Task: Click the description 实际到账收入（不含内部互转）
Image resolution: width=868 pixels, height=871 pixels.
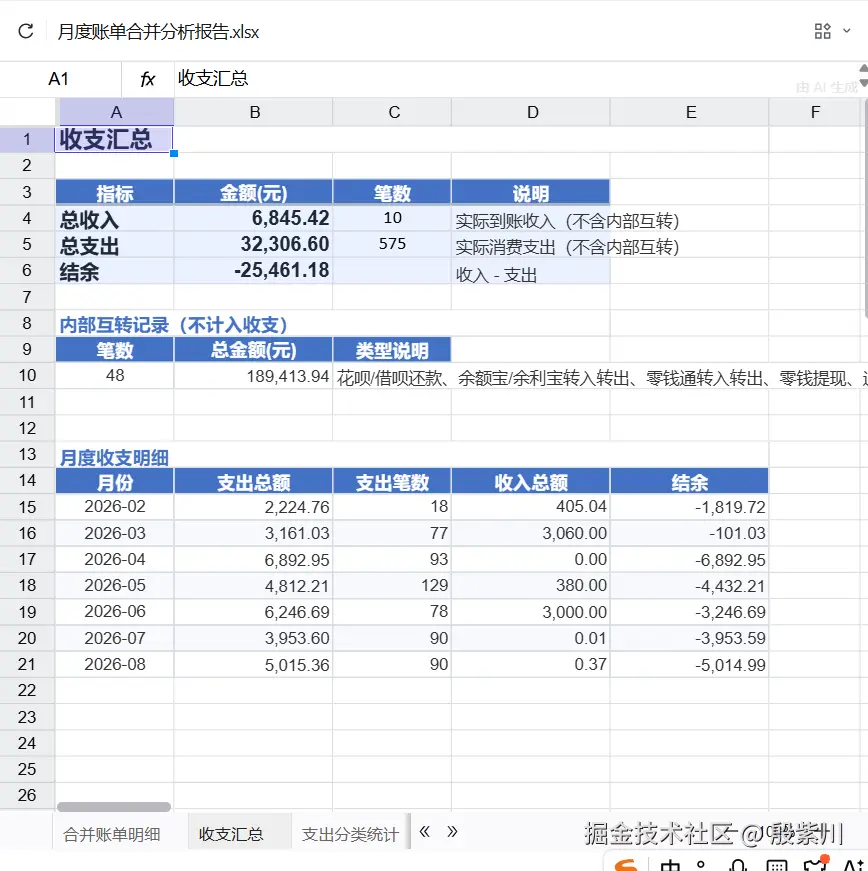Action: (567, 221)
